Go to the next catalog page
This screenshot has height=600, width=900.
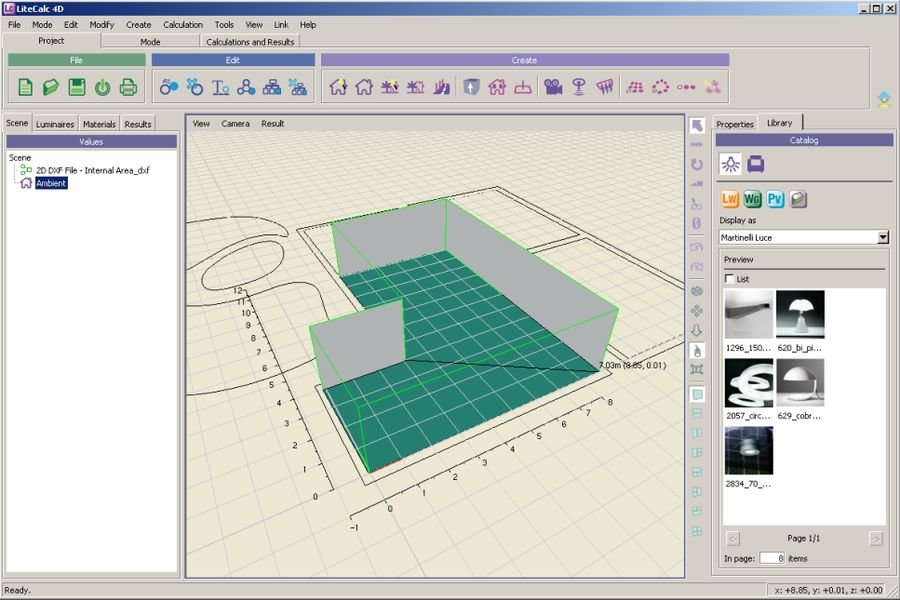876,539
